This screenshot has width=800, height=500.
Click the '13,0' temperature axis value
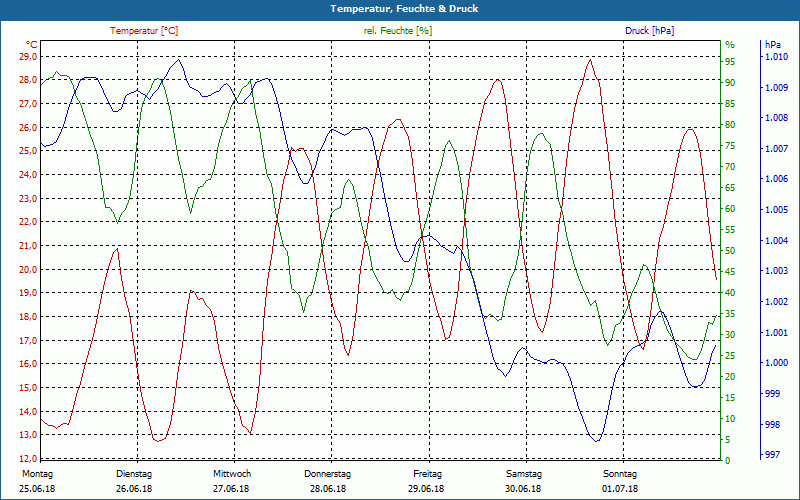click(28, 435)
